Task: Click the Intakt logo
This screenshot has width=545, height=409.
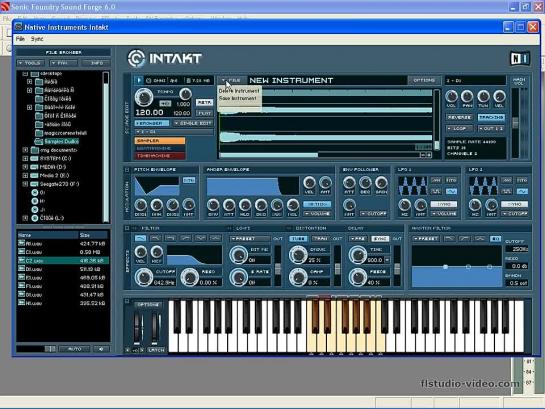Action: coord(165,58)
